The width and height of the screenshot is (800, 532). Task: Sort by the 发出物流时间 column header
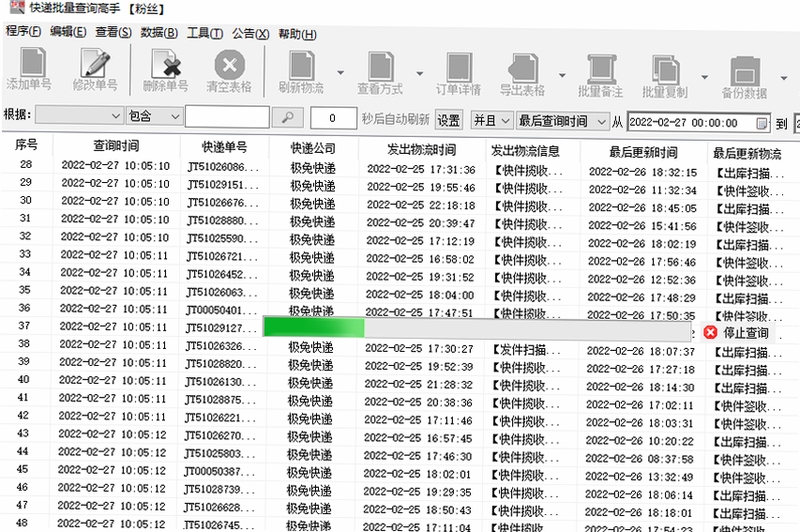421,149
